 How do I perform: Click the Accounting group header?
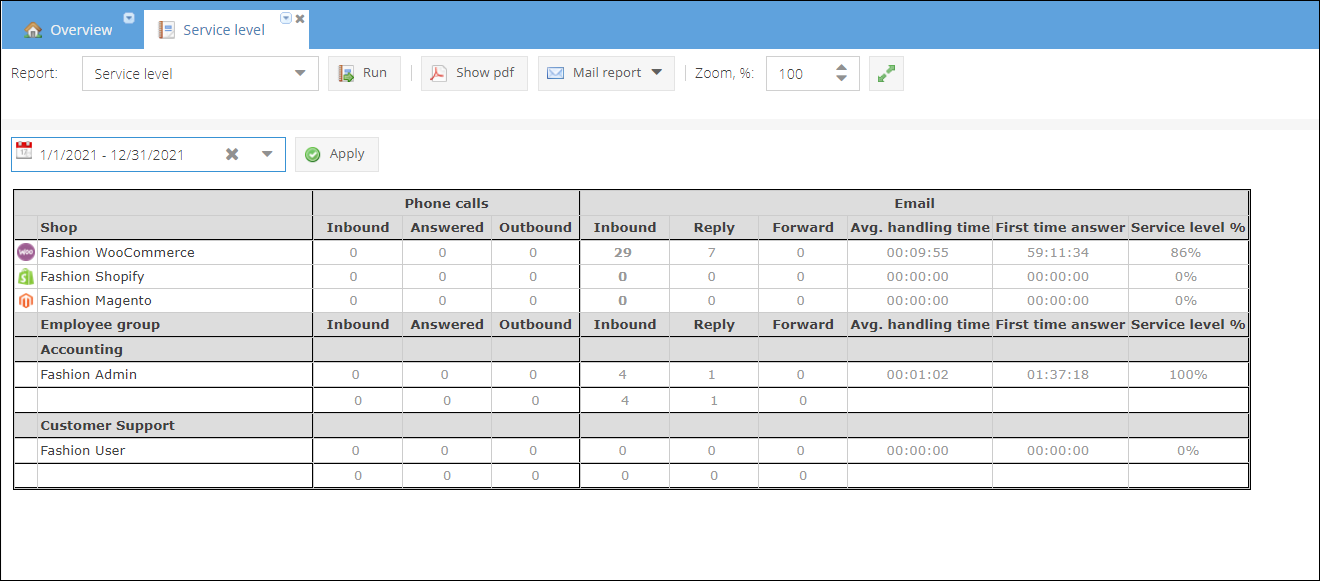pyautogui.click(x=82, y=350)
